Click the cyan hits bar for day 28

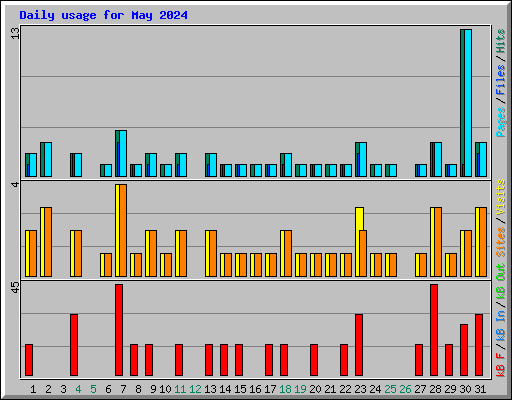click(438, 159)
